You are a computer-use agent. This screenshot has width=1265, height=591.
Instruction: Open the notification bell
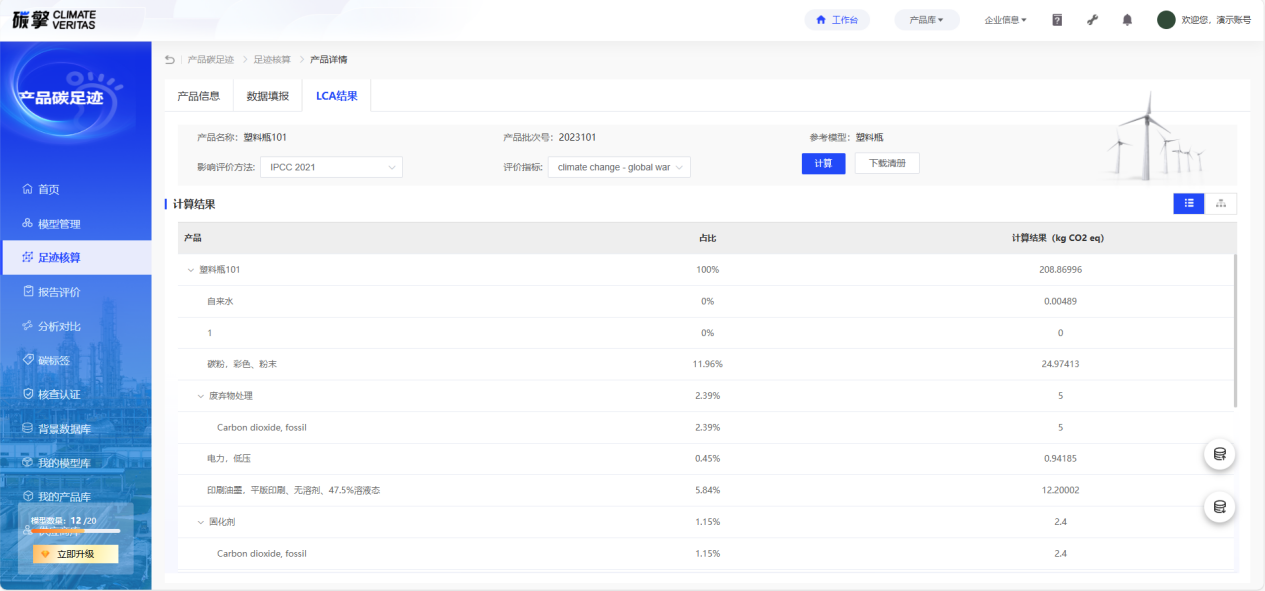pyautogui.click(x=1127, y=20)
